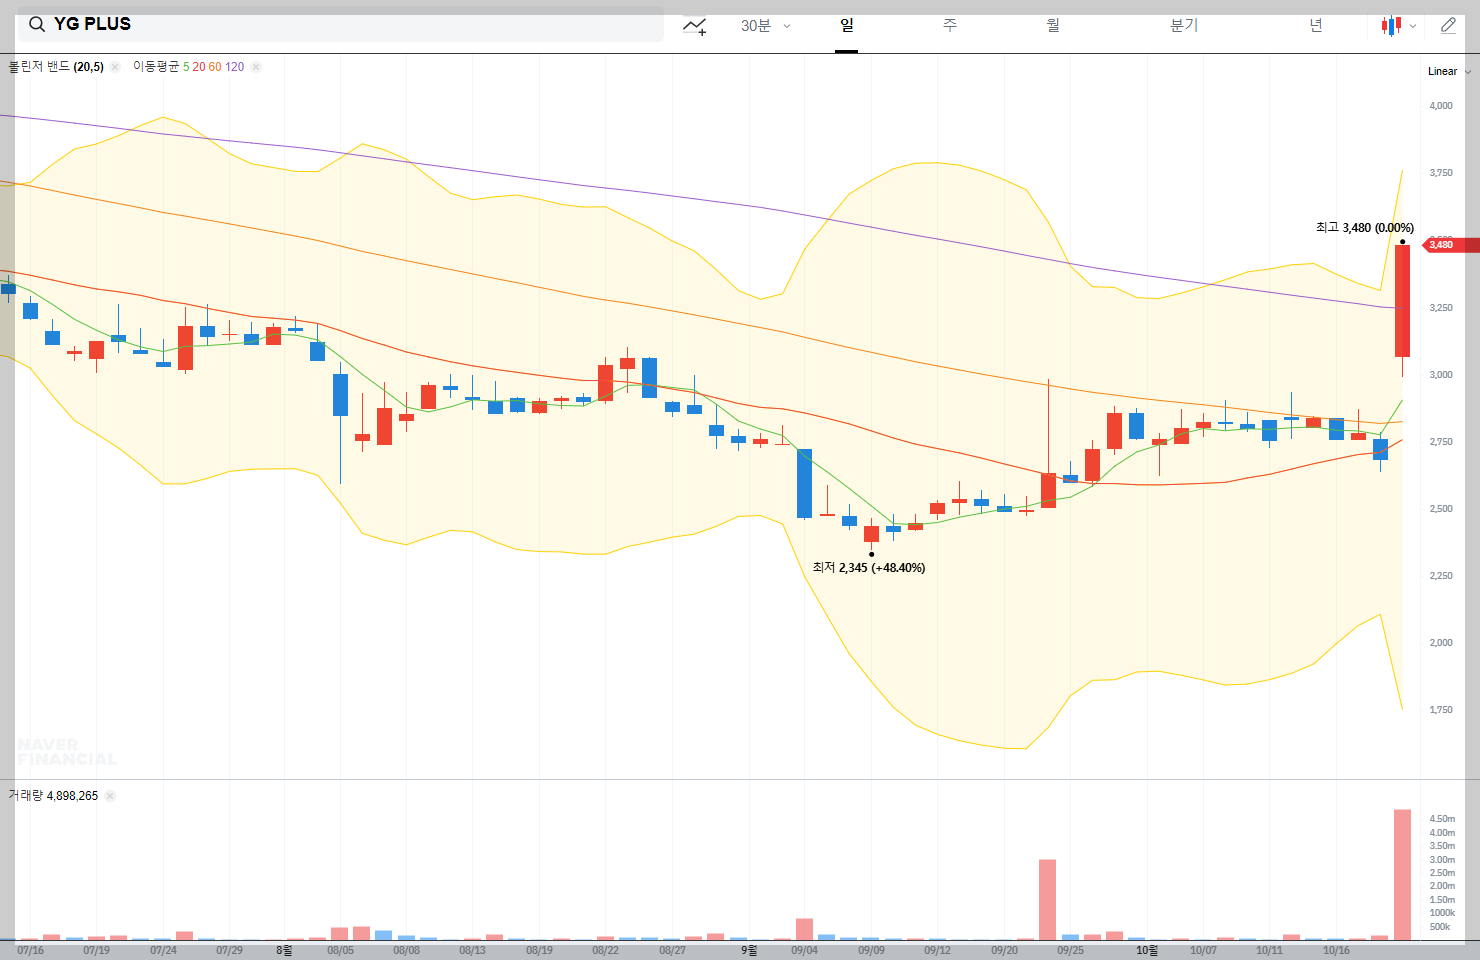Remove the 볼린저 밴드 indicator

click(x=115, y=67)
